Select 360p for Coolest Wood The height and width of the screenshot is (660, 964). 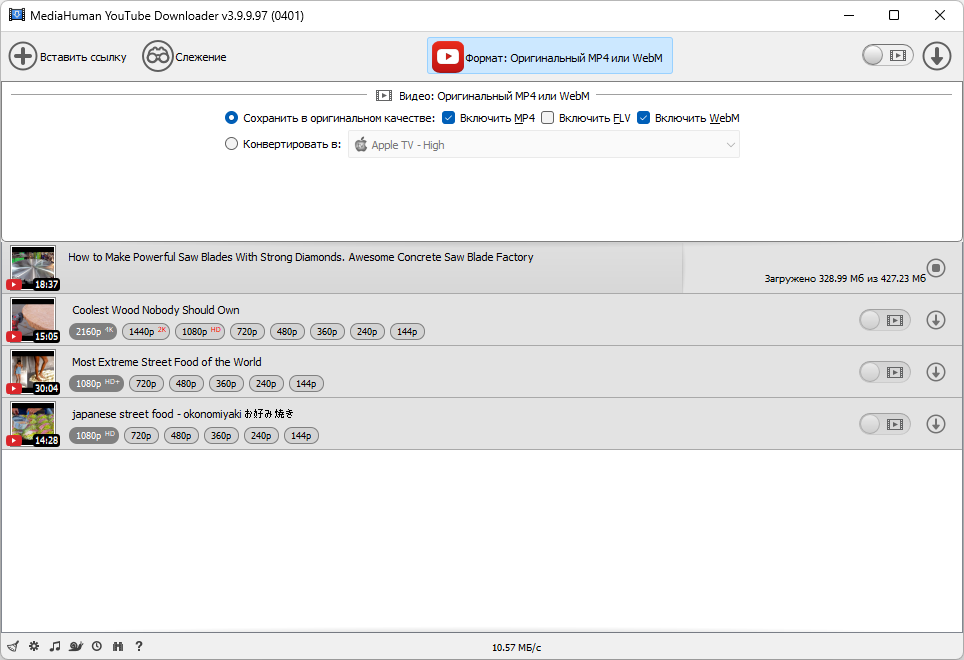point(327,331)
